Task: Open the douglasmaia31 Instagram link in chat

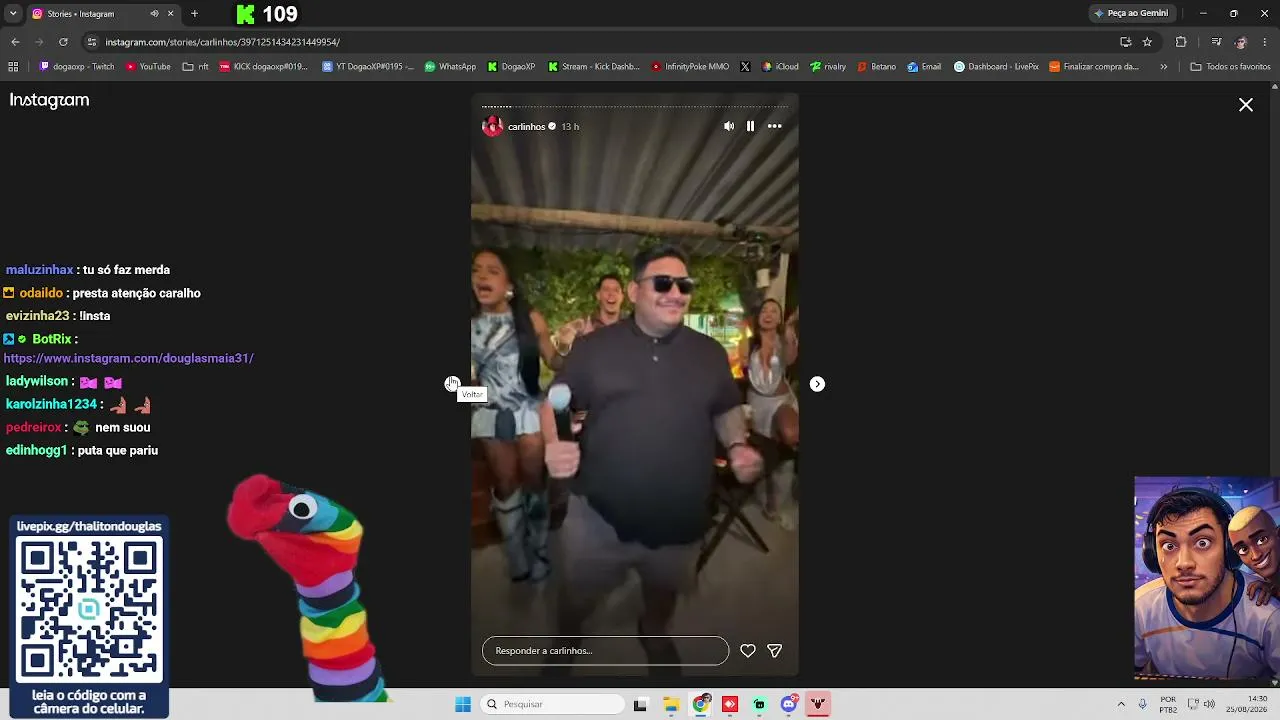Action: (129, 358)
